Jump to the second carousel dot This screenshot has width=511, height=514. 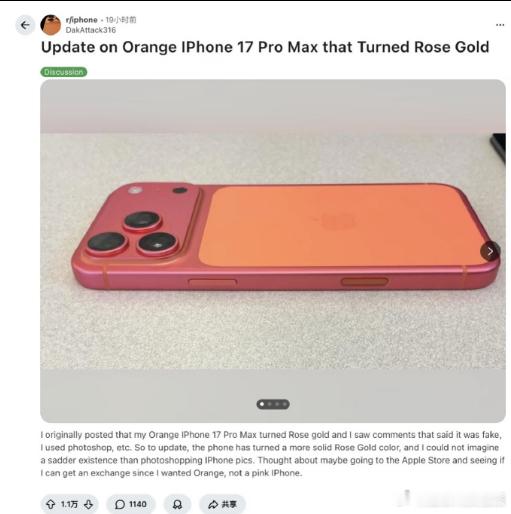(x=269, y=404)
